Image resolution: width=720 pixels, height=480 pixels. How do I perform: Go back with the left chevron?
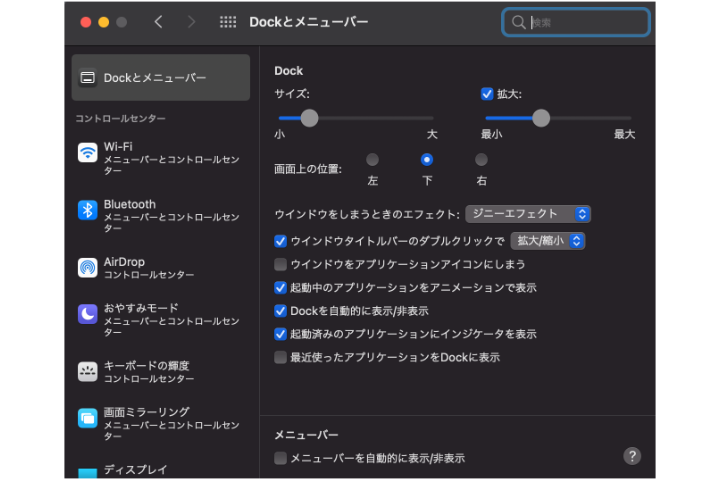click(x=158, y=22)
